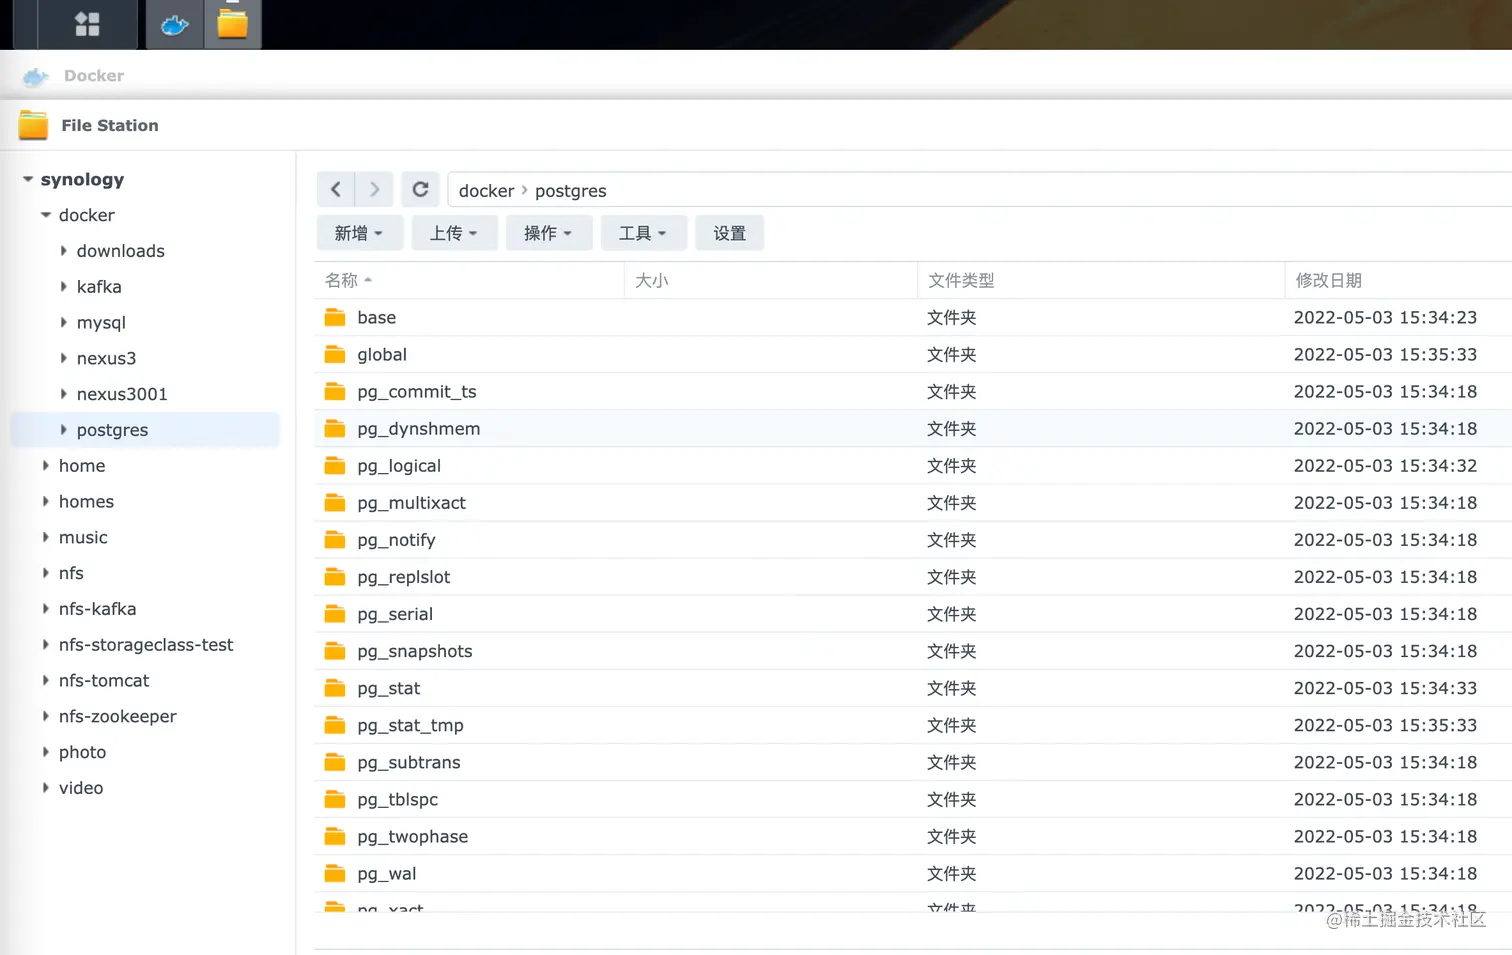Click the Docker whale icon in title

(36, 76)
